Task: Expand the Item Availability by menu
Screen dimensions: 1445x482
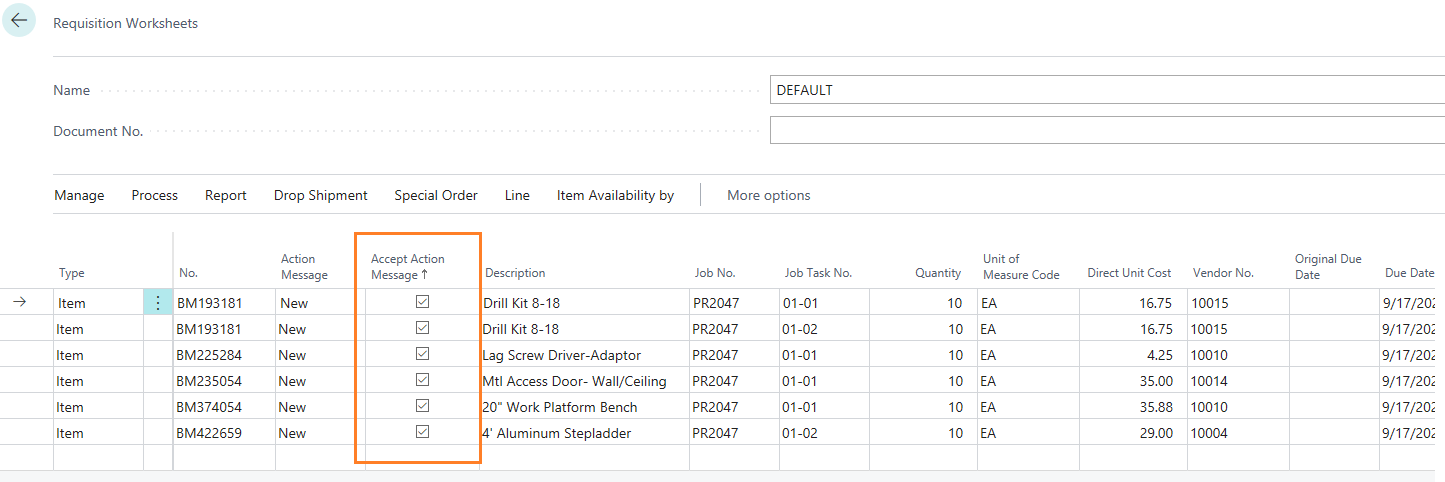Action: tap(615, 196)
